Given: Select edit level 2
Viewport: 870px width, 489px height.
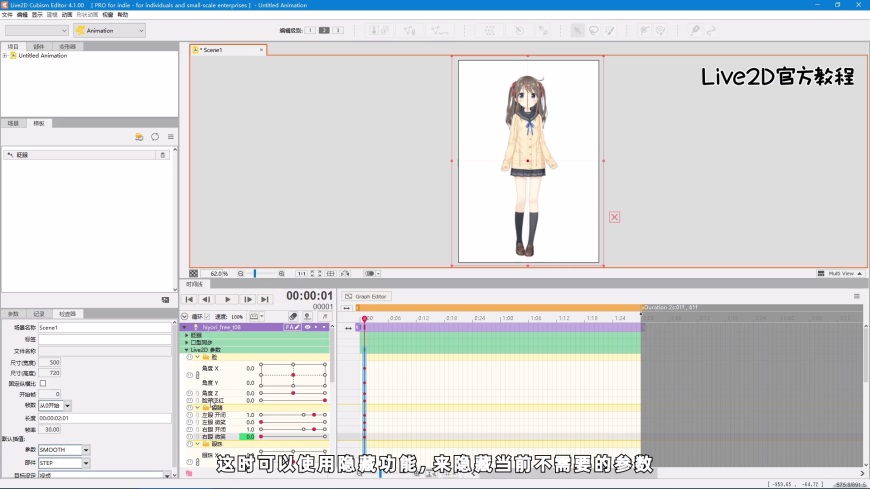Looking at the screenshot, I should [324, 30].
